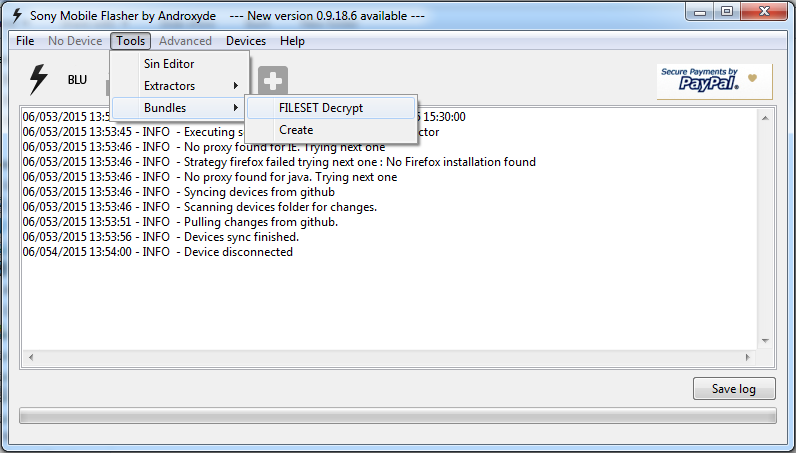The height and width of the screenshot is (453, 796).
Task: Click the 'Device disconnected' log line
Action: point(158,252)
